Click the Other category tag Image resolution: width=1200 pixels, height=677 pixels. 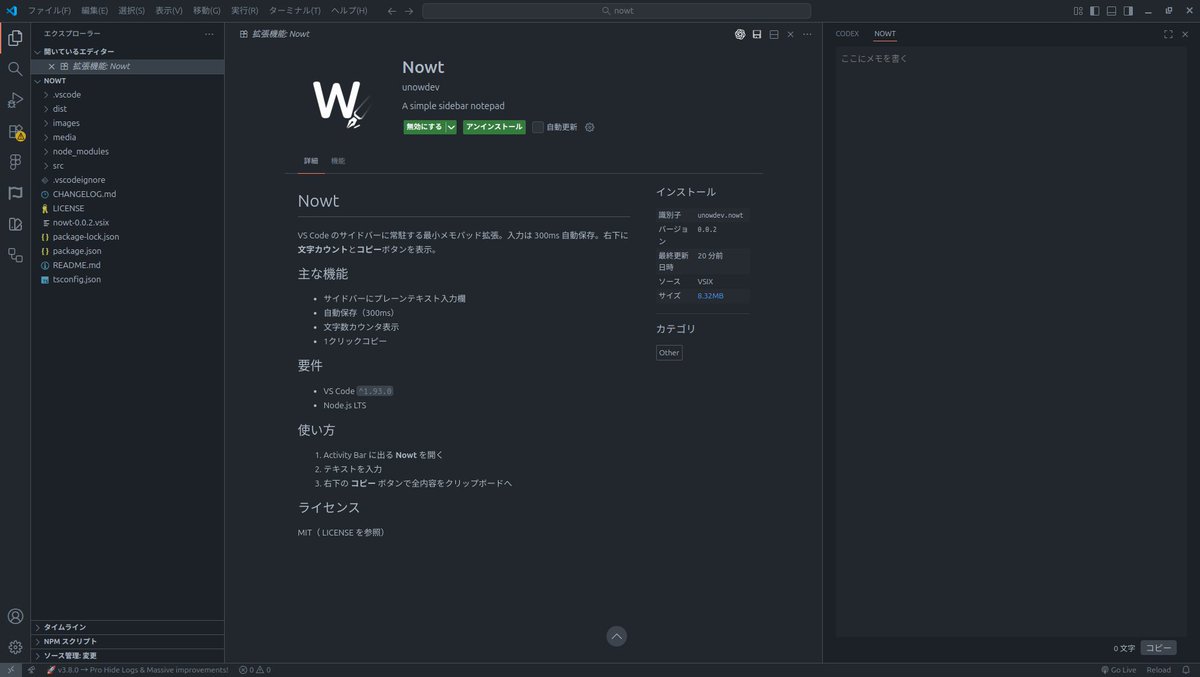669,353
